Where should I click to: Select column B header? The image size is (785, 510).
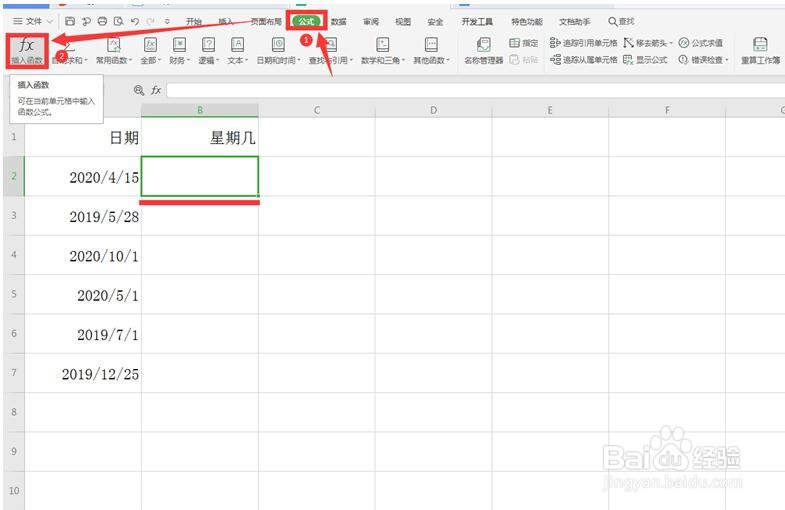coord(200,110)
